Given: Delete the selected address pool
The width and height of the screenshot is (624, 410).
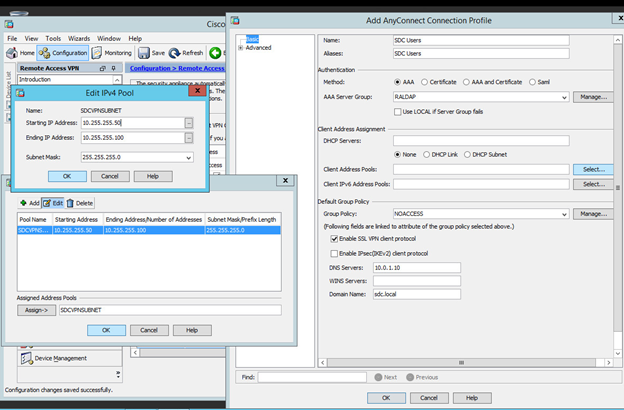Looking at the screenshot, I should tap(80, 203).
